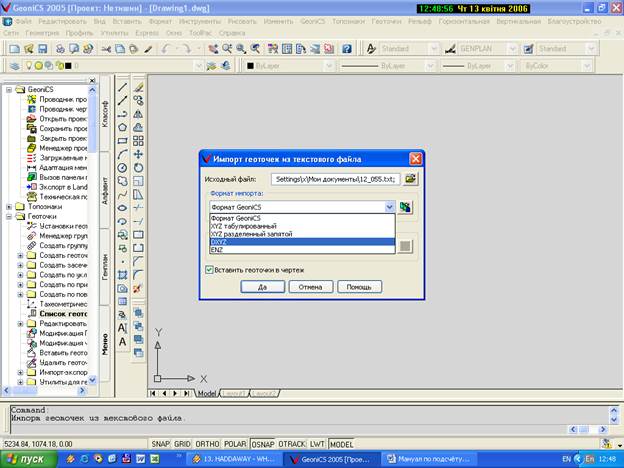Switch to the Генплан side tab
The width and height of the screenshot is (624, 468).
click(105, 267)
